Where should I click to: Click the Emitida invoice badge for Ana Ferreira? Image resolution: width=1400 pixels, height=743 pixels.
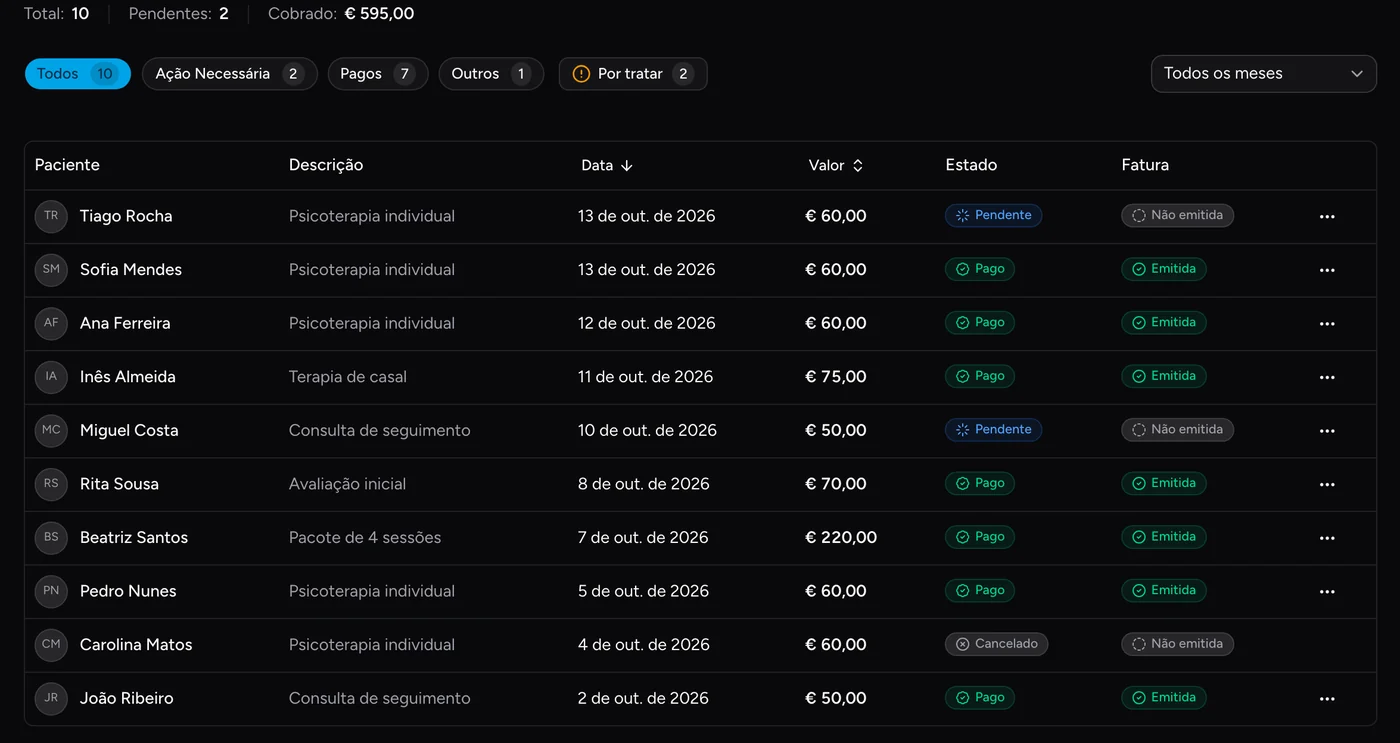pos(1164,323)
